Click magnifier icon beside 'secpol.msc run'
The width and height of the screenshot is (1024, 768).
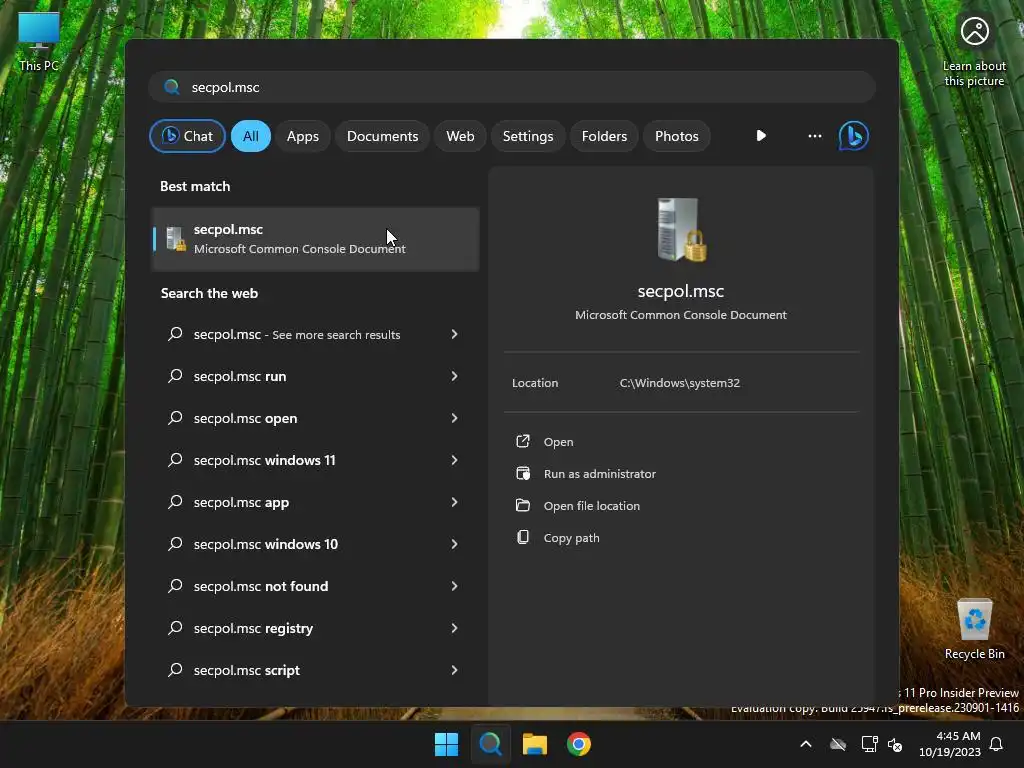tap(175, 376)
